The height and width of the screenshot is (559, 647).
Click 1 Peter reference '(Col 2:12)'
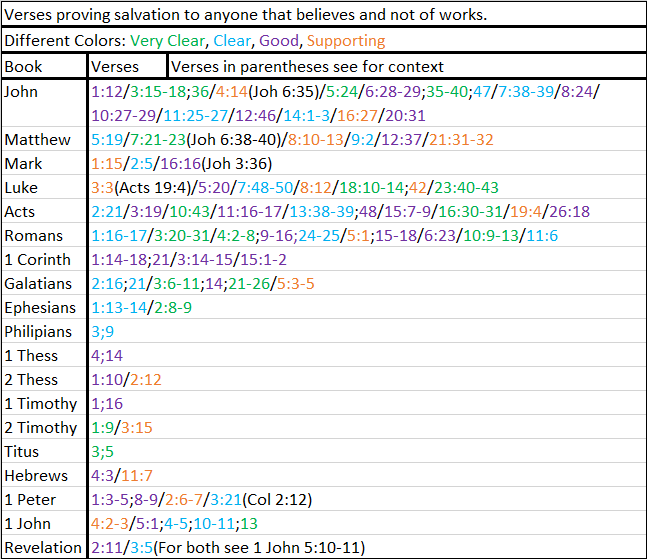pyautogui.click(x=277, y=499)
